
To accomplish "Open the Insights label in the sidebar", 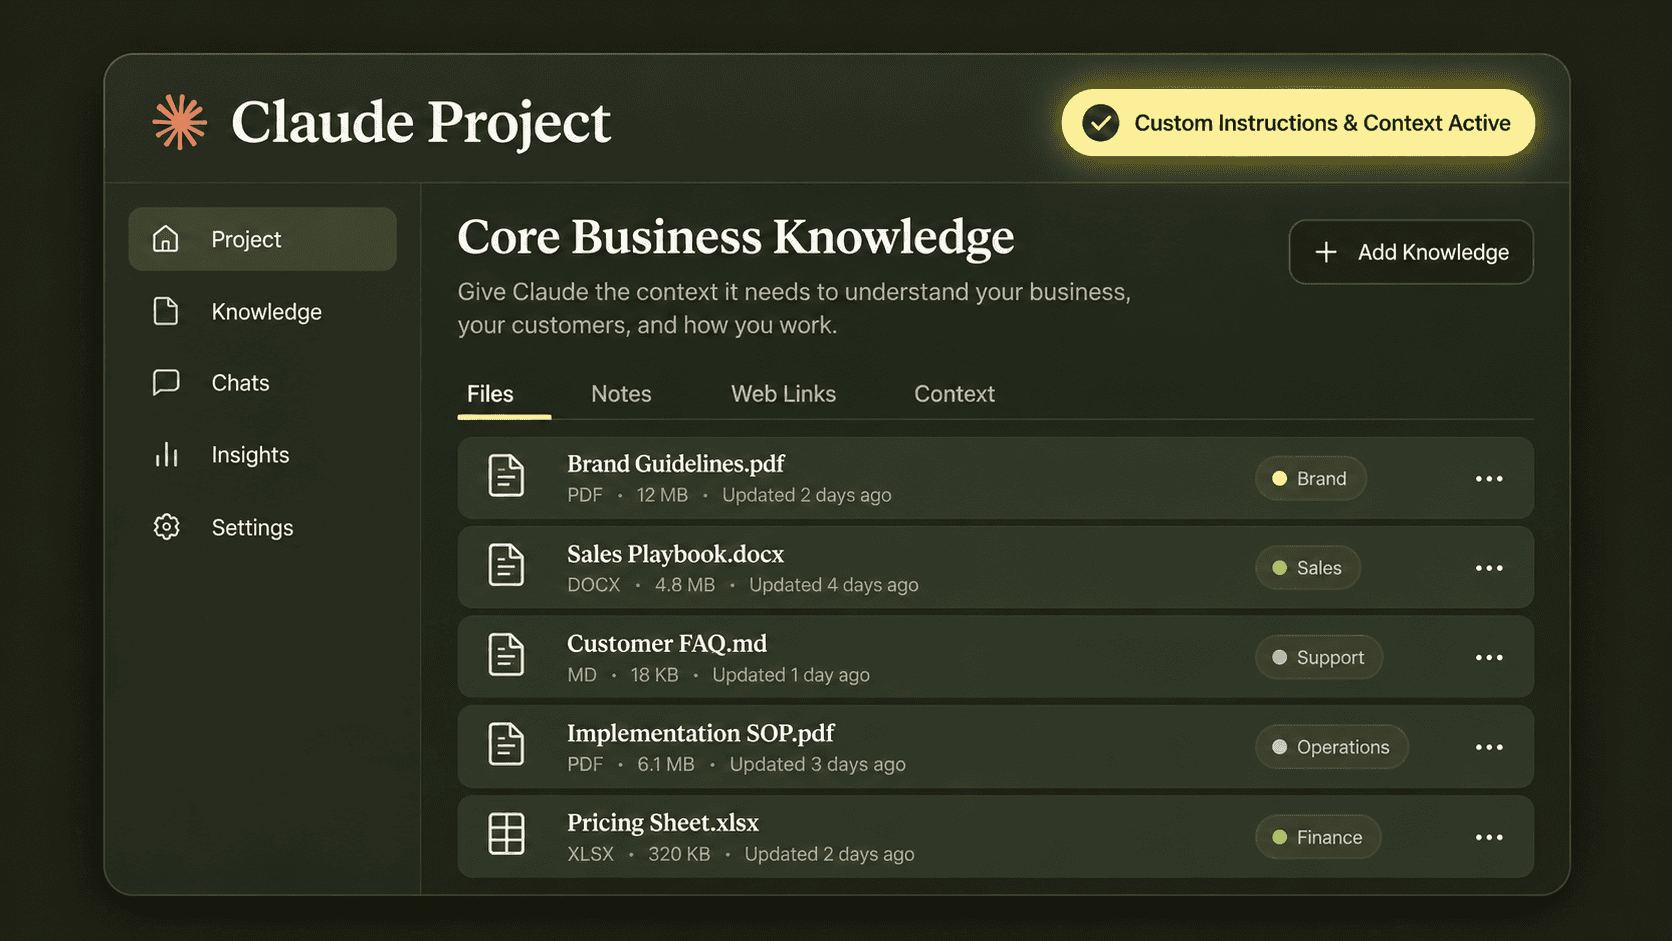I will tap(250, 455).
